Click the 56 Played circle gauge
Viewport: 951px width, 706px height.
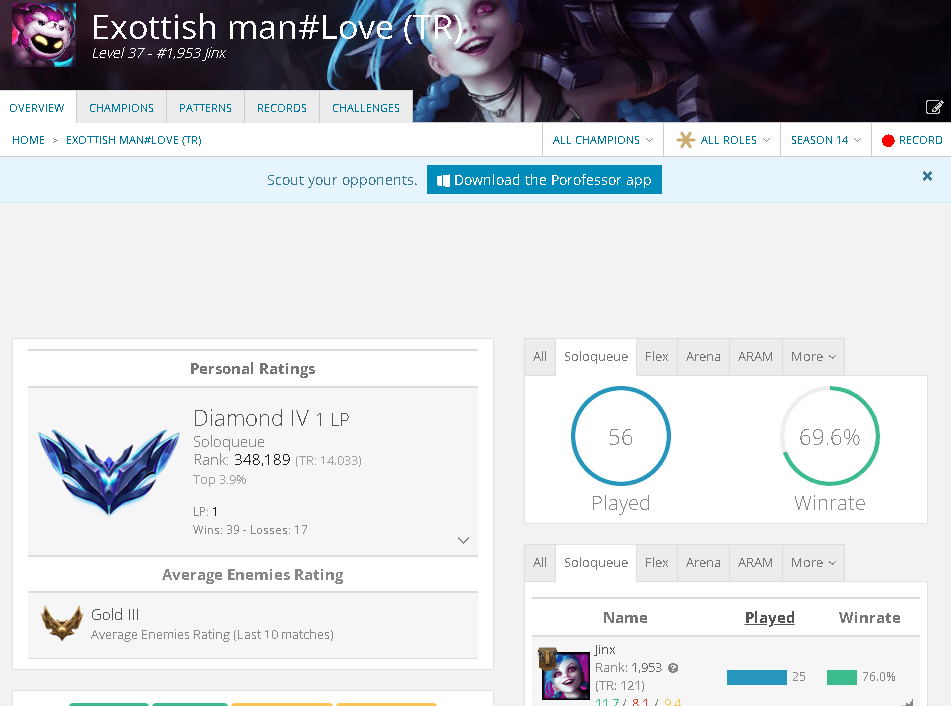pyautogui.click(x=620, y=436)
